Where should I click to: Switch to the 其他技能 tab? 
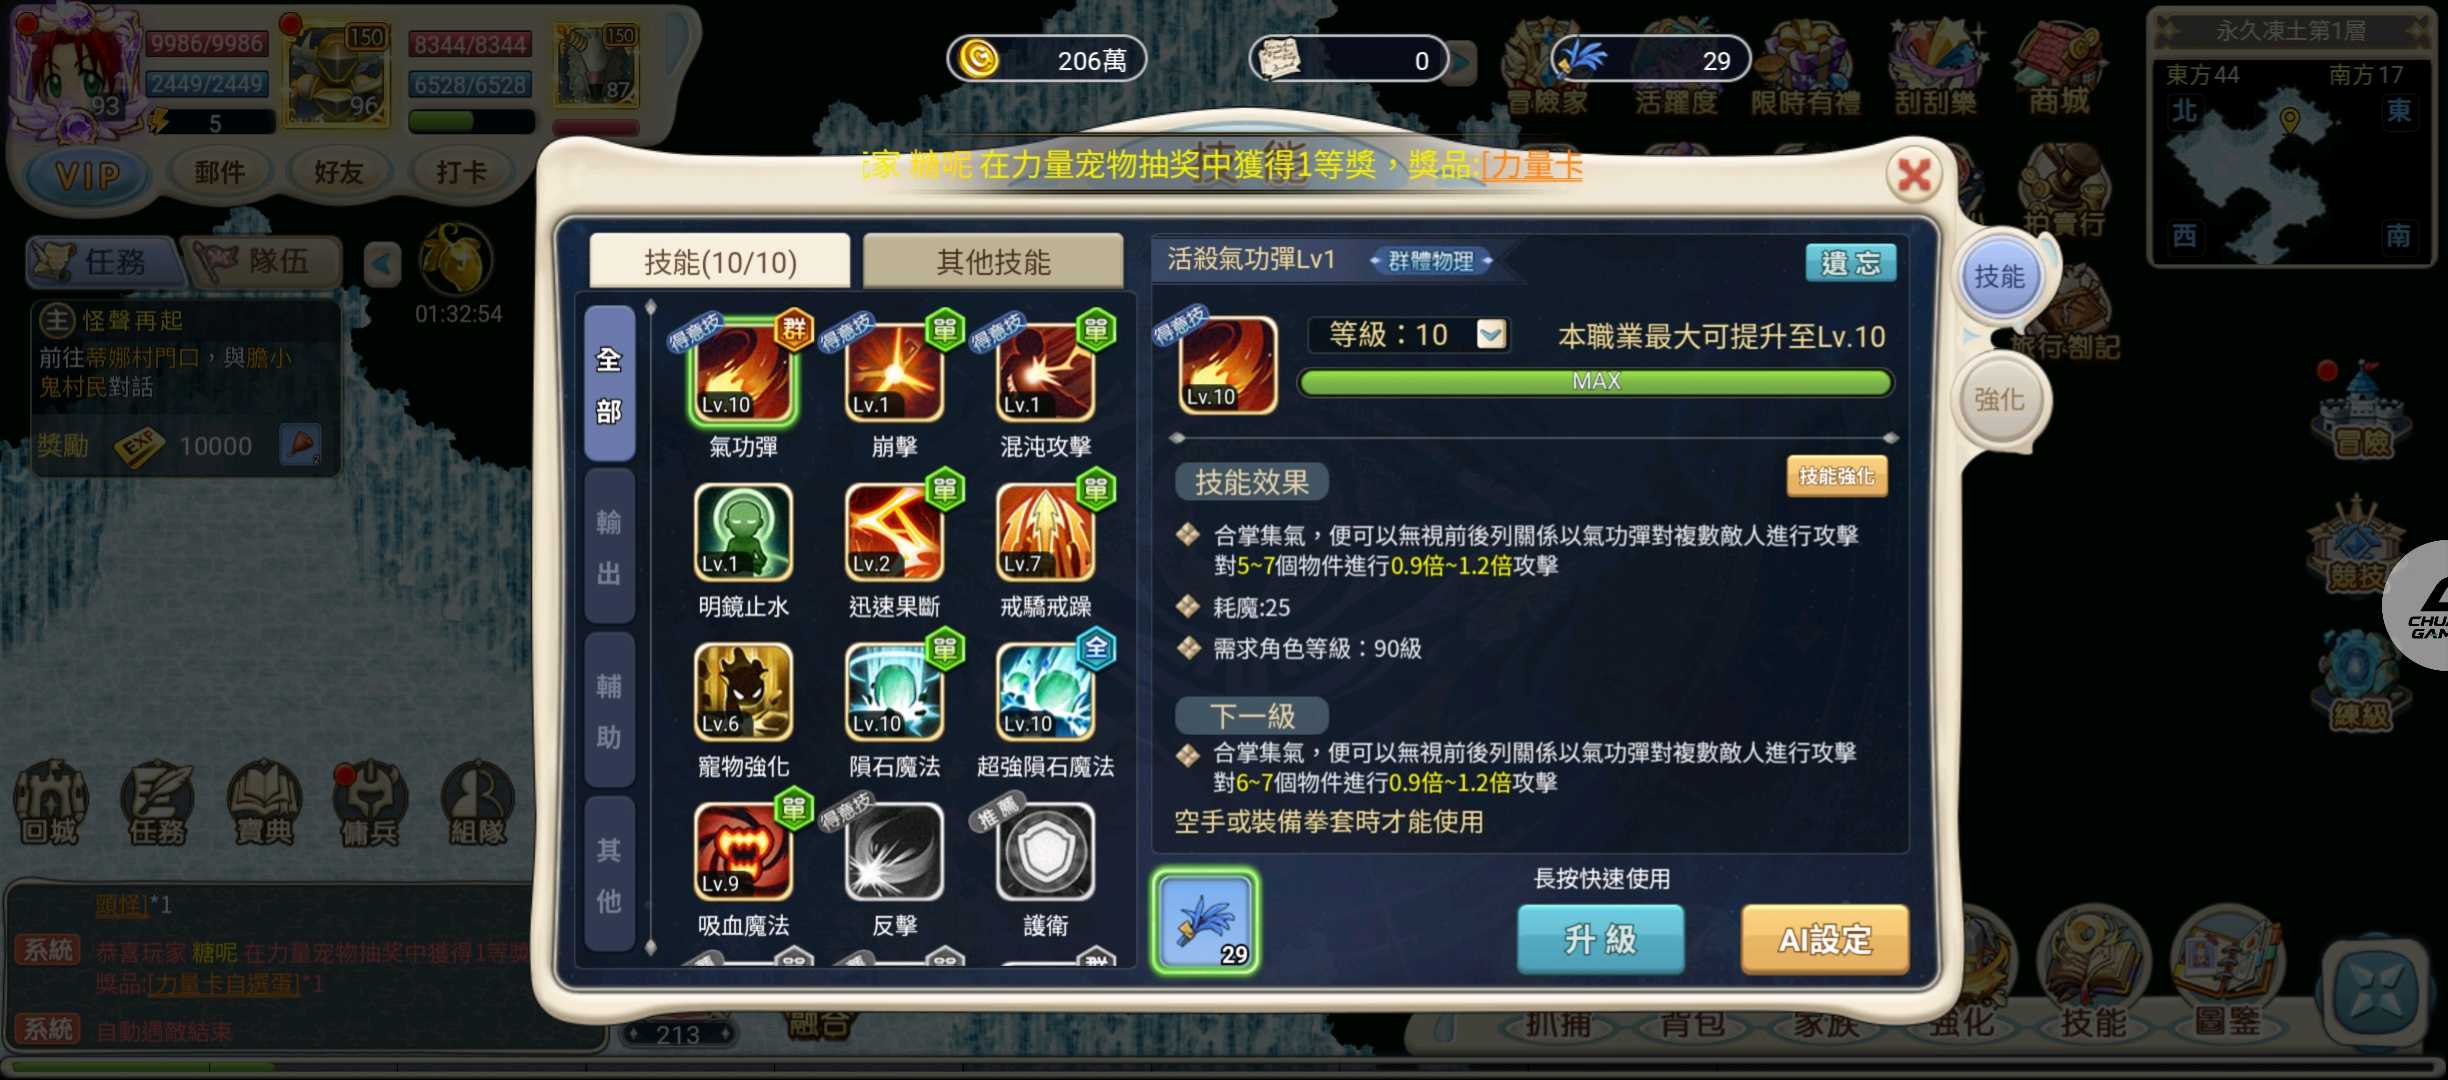pyautogui.click(x=993, y=262)
